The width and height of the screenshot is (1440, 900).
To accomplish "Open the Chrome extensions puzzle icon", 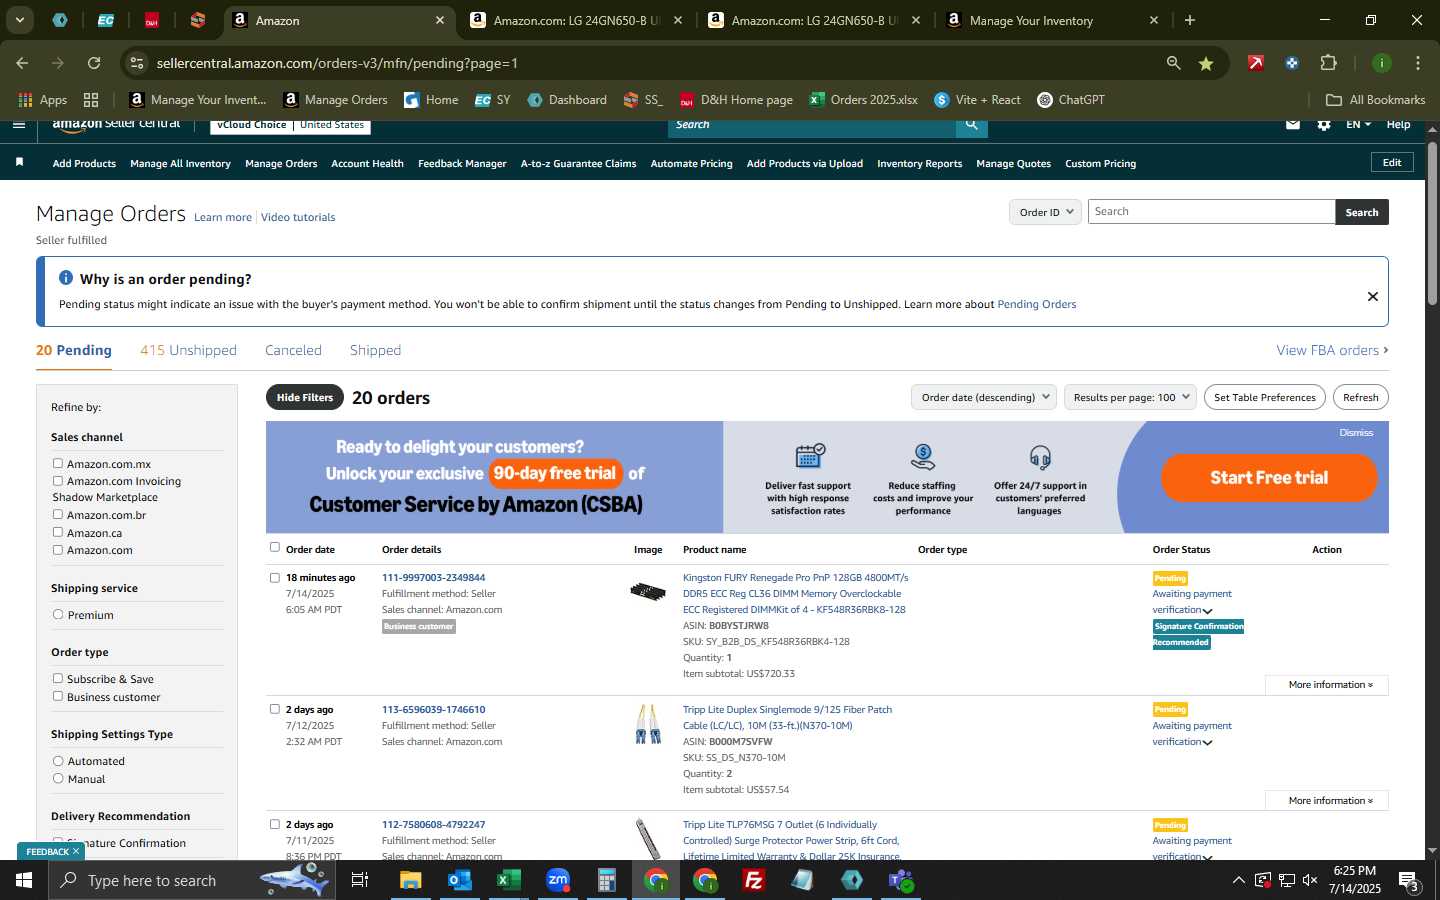I will coord(1328,63).
